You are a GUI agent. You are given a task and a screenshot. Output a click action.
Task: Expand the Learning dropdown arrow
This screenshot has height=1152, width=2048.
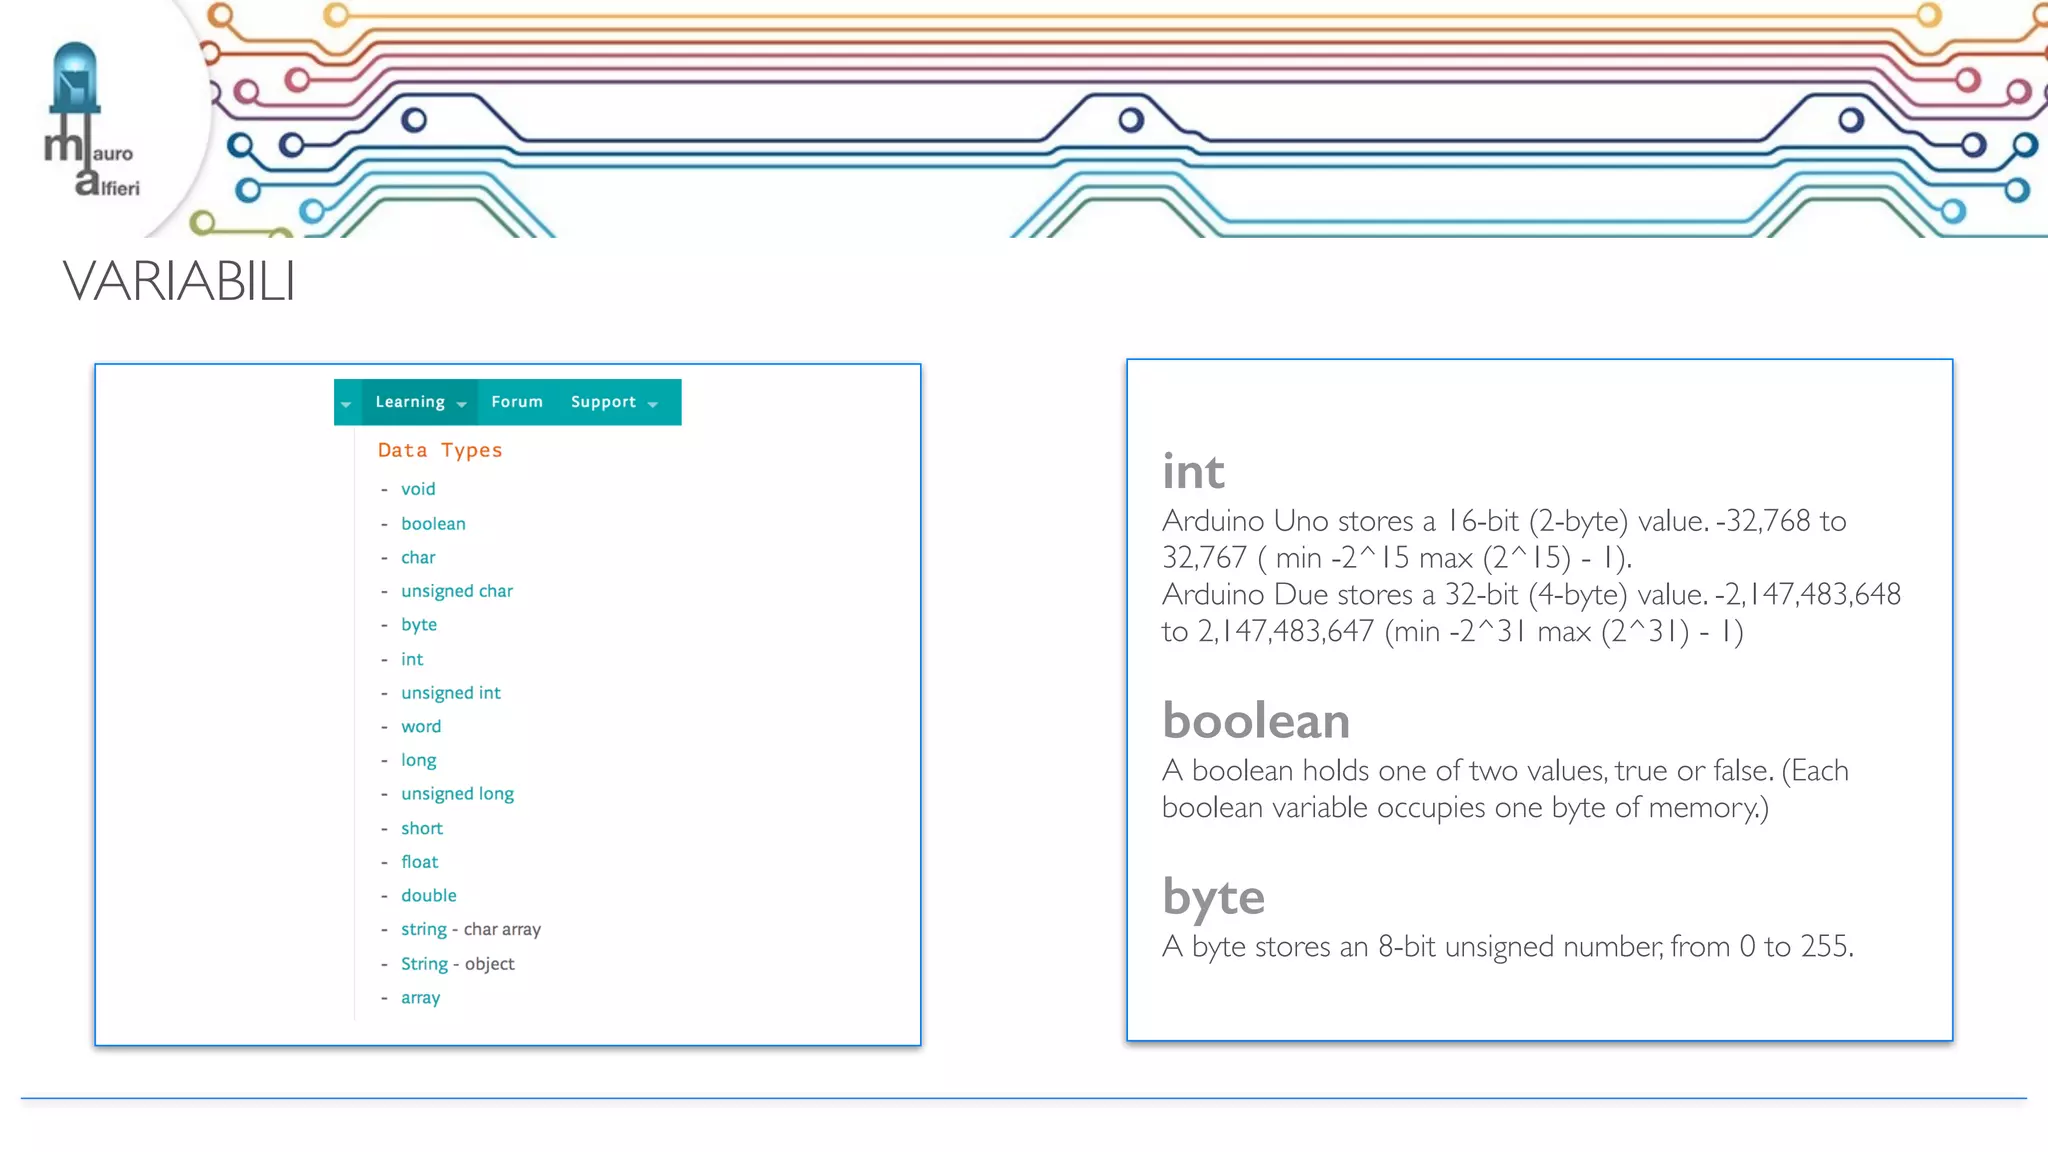(461, 404)
